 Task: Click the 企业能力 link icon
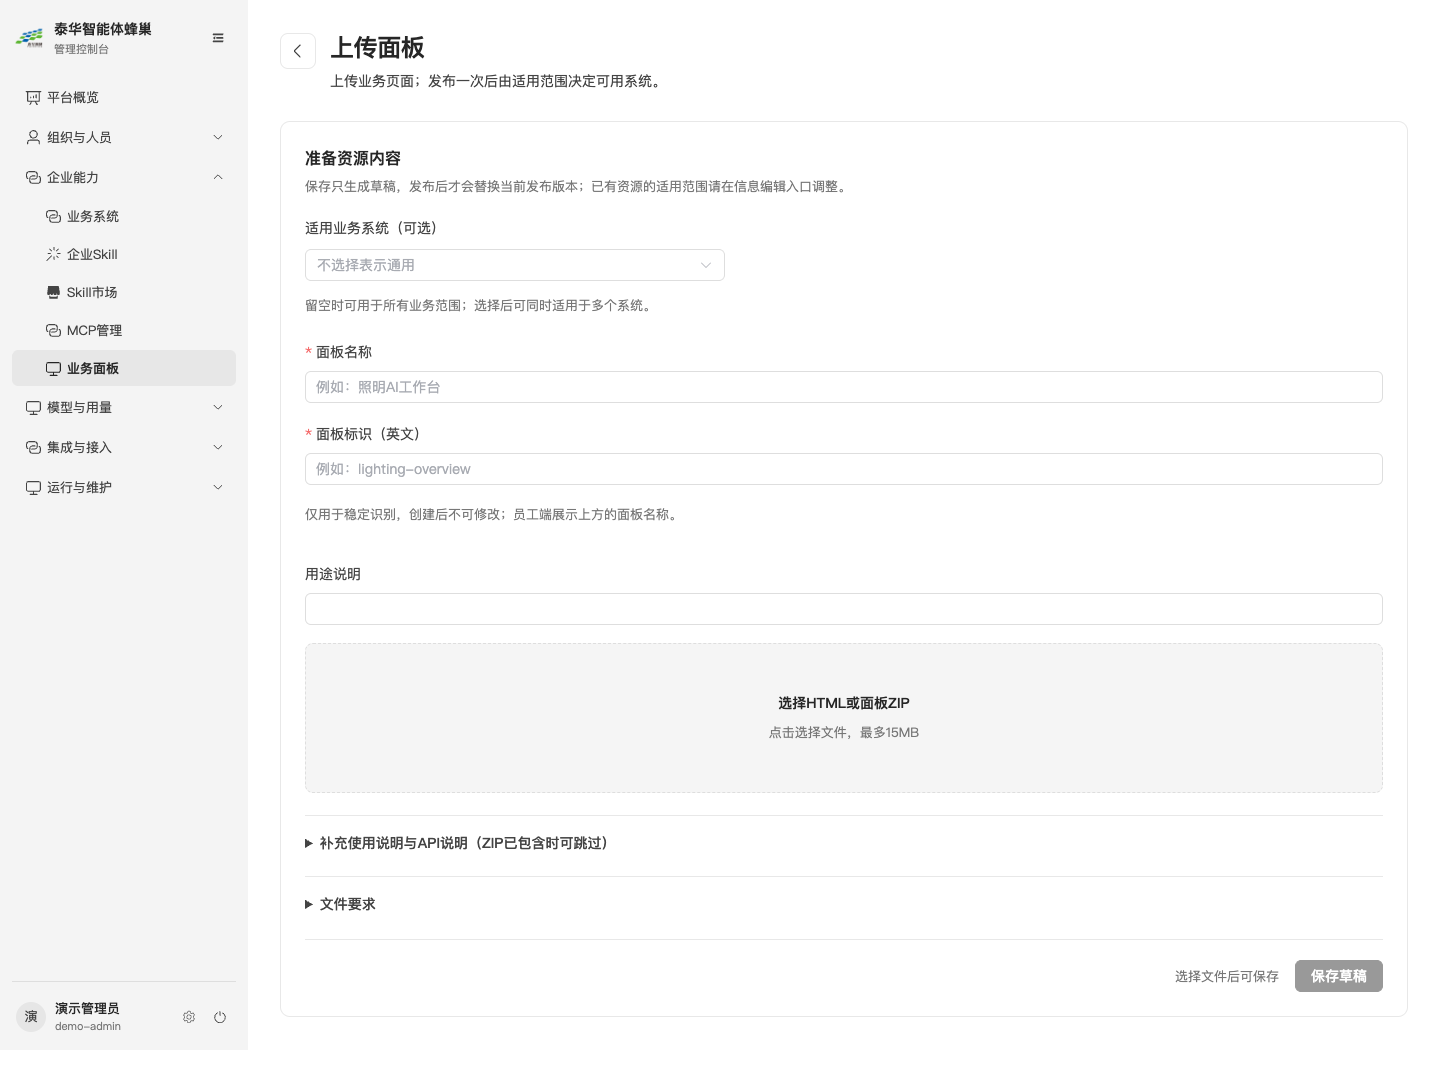tap(33, 177)
